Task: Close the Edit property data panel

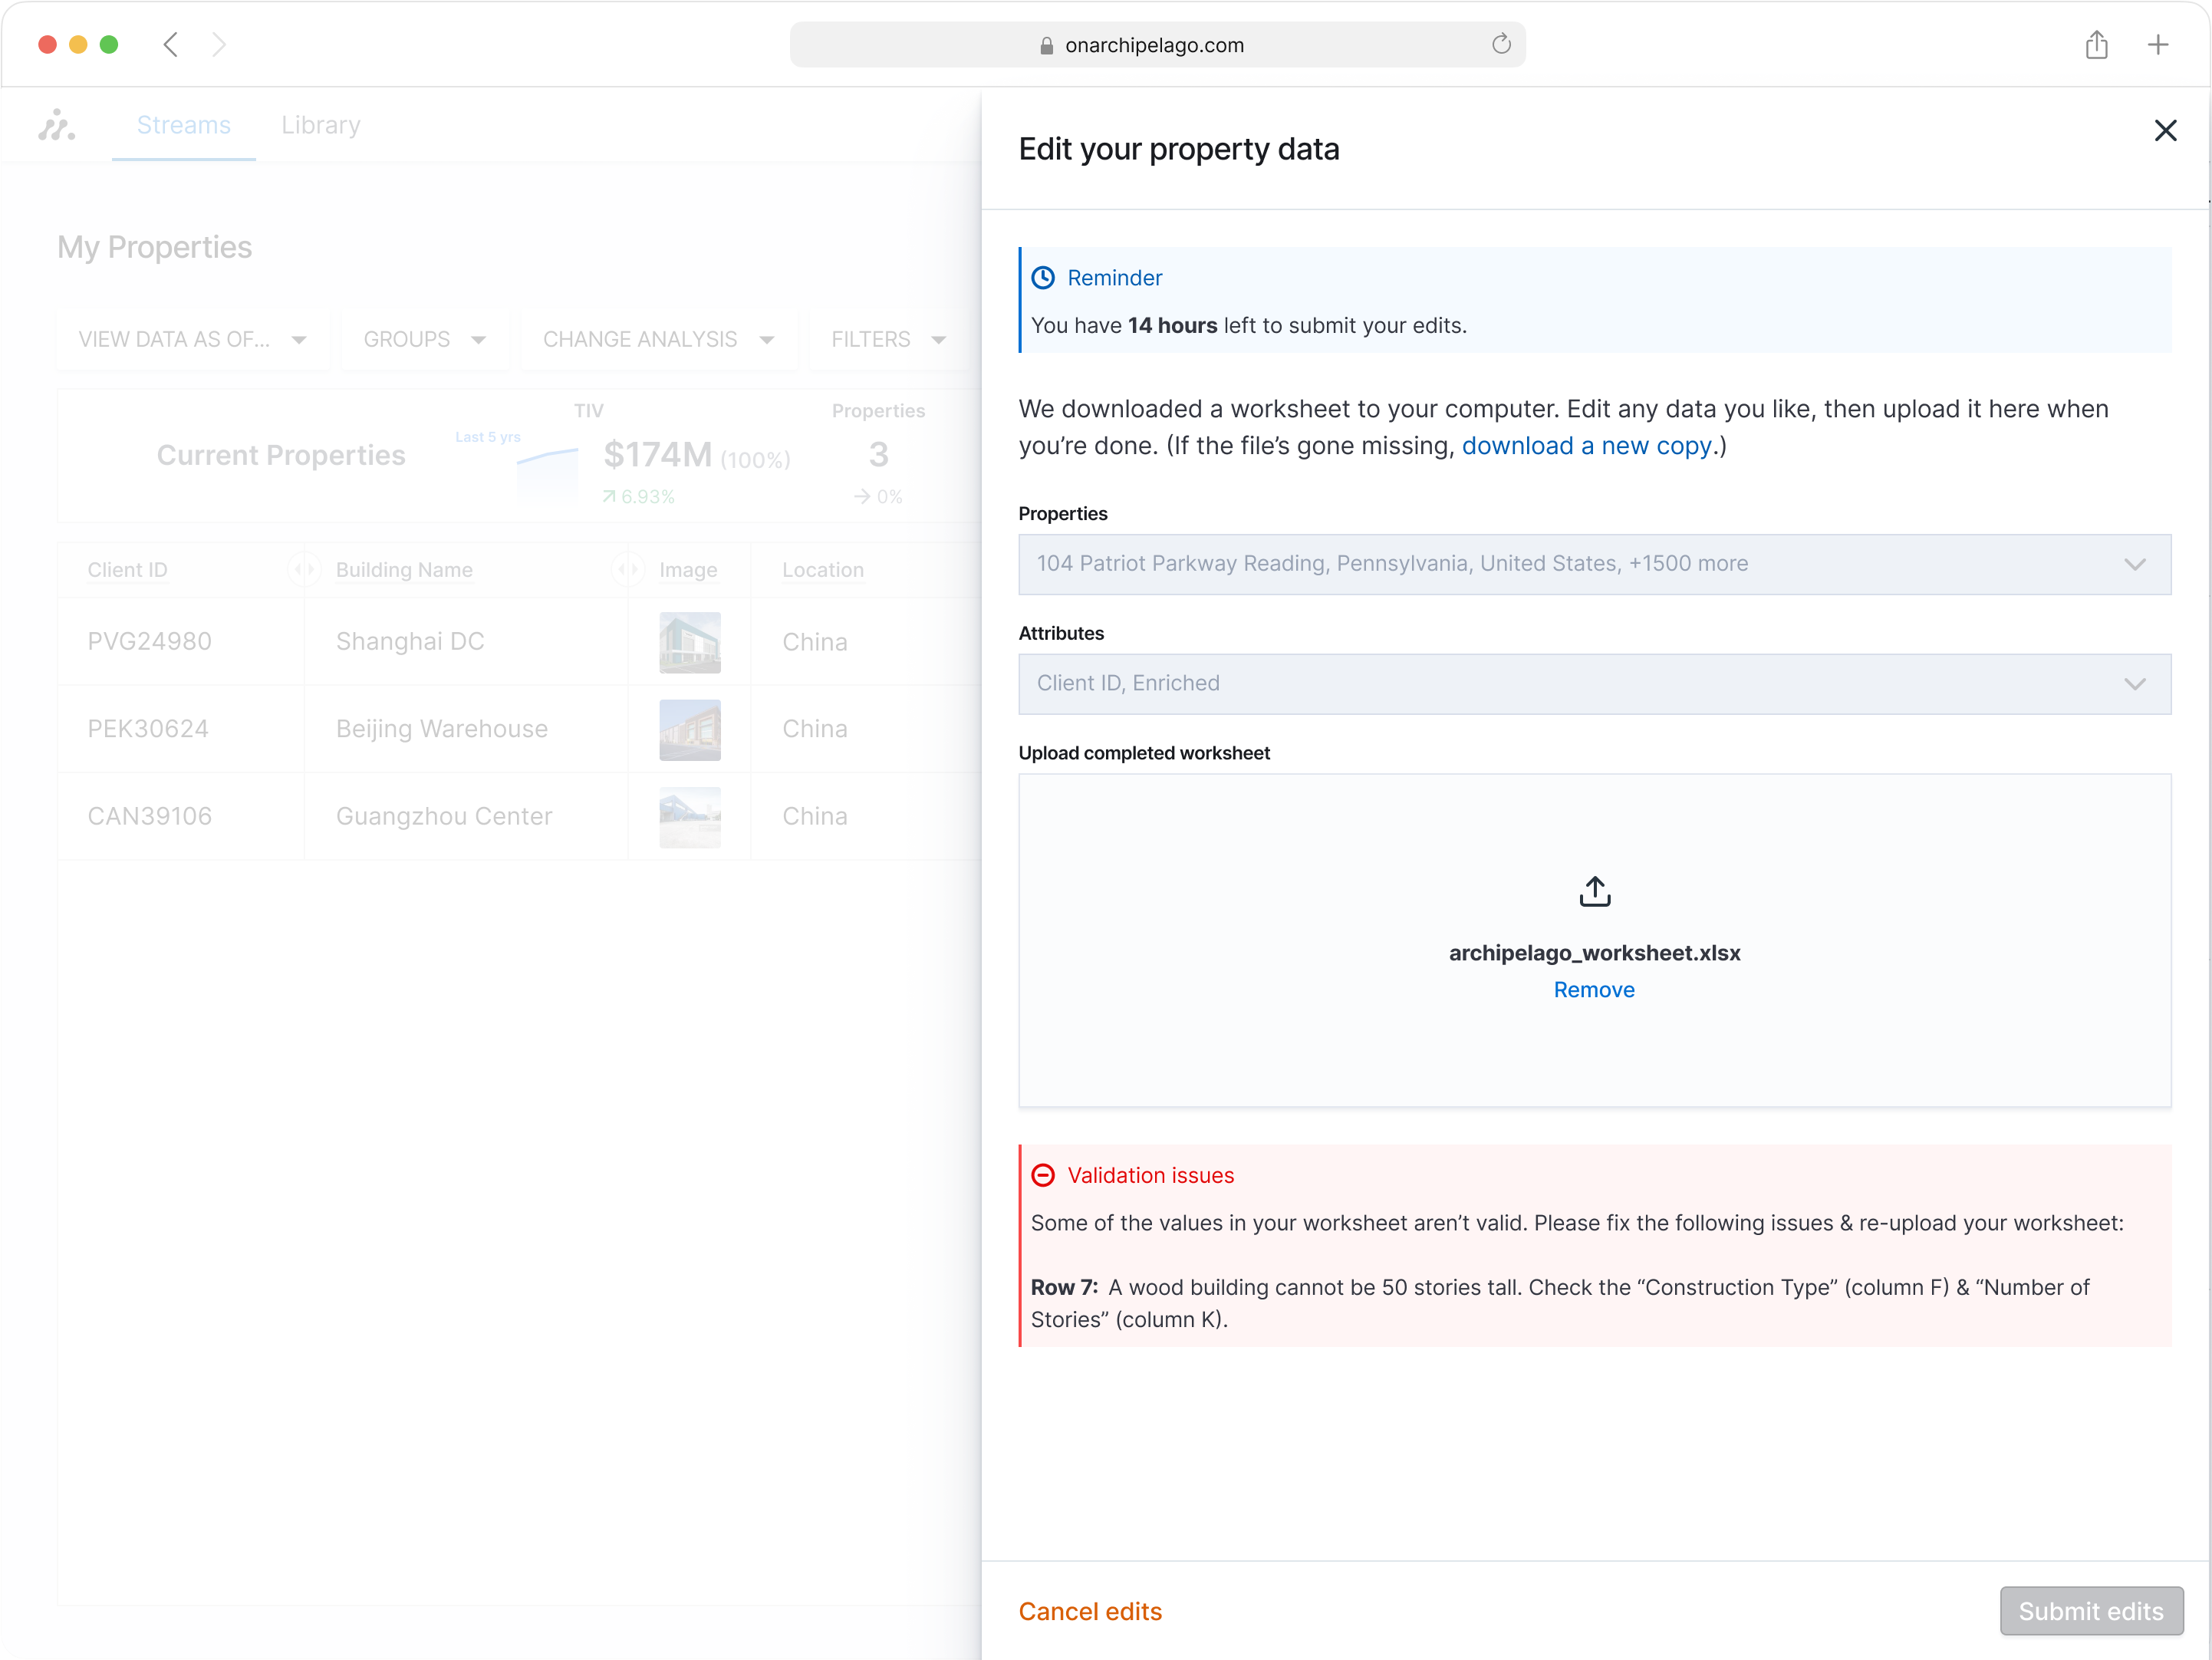Action: coord(2165,131)
